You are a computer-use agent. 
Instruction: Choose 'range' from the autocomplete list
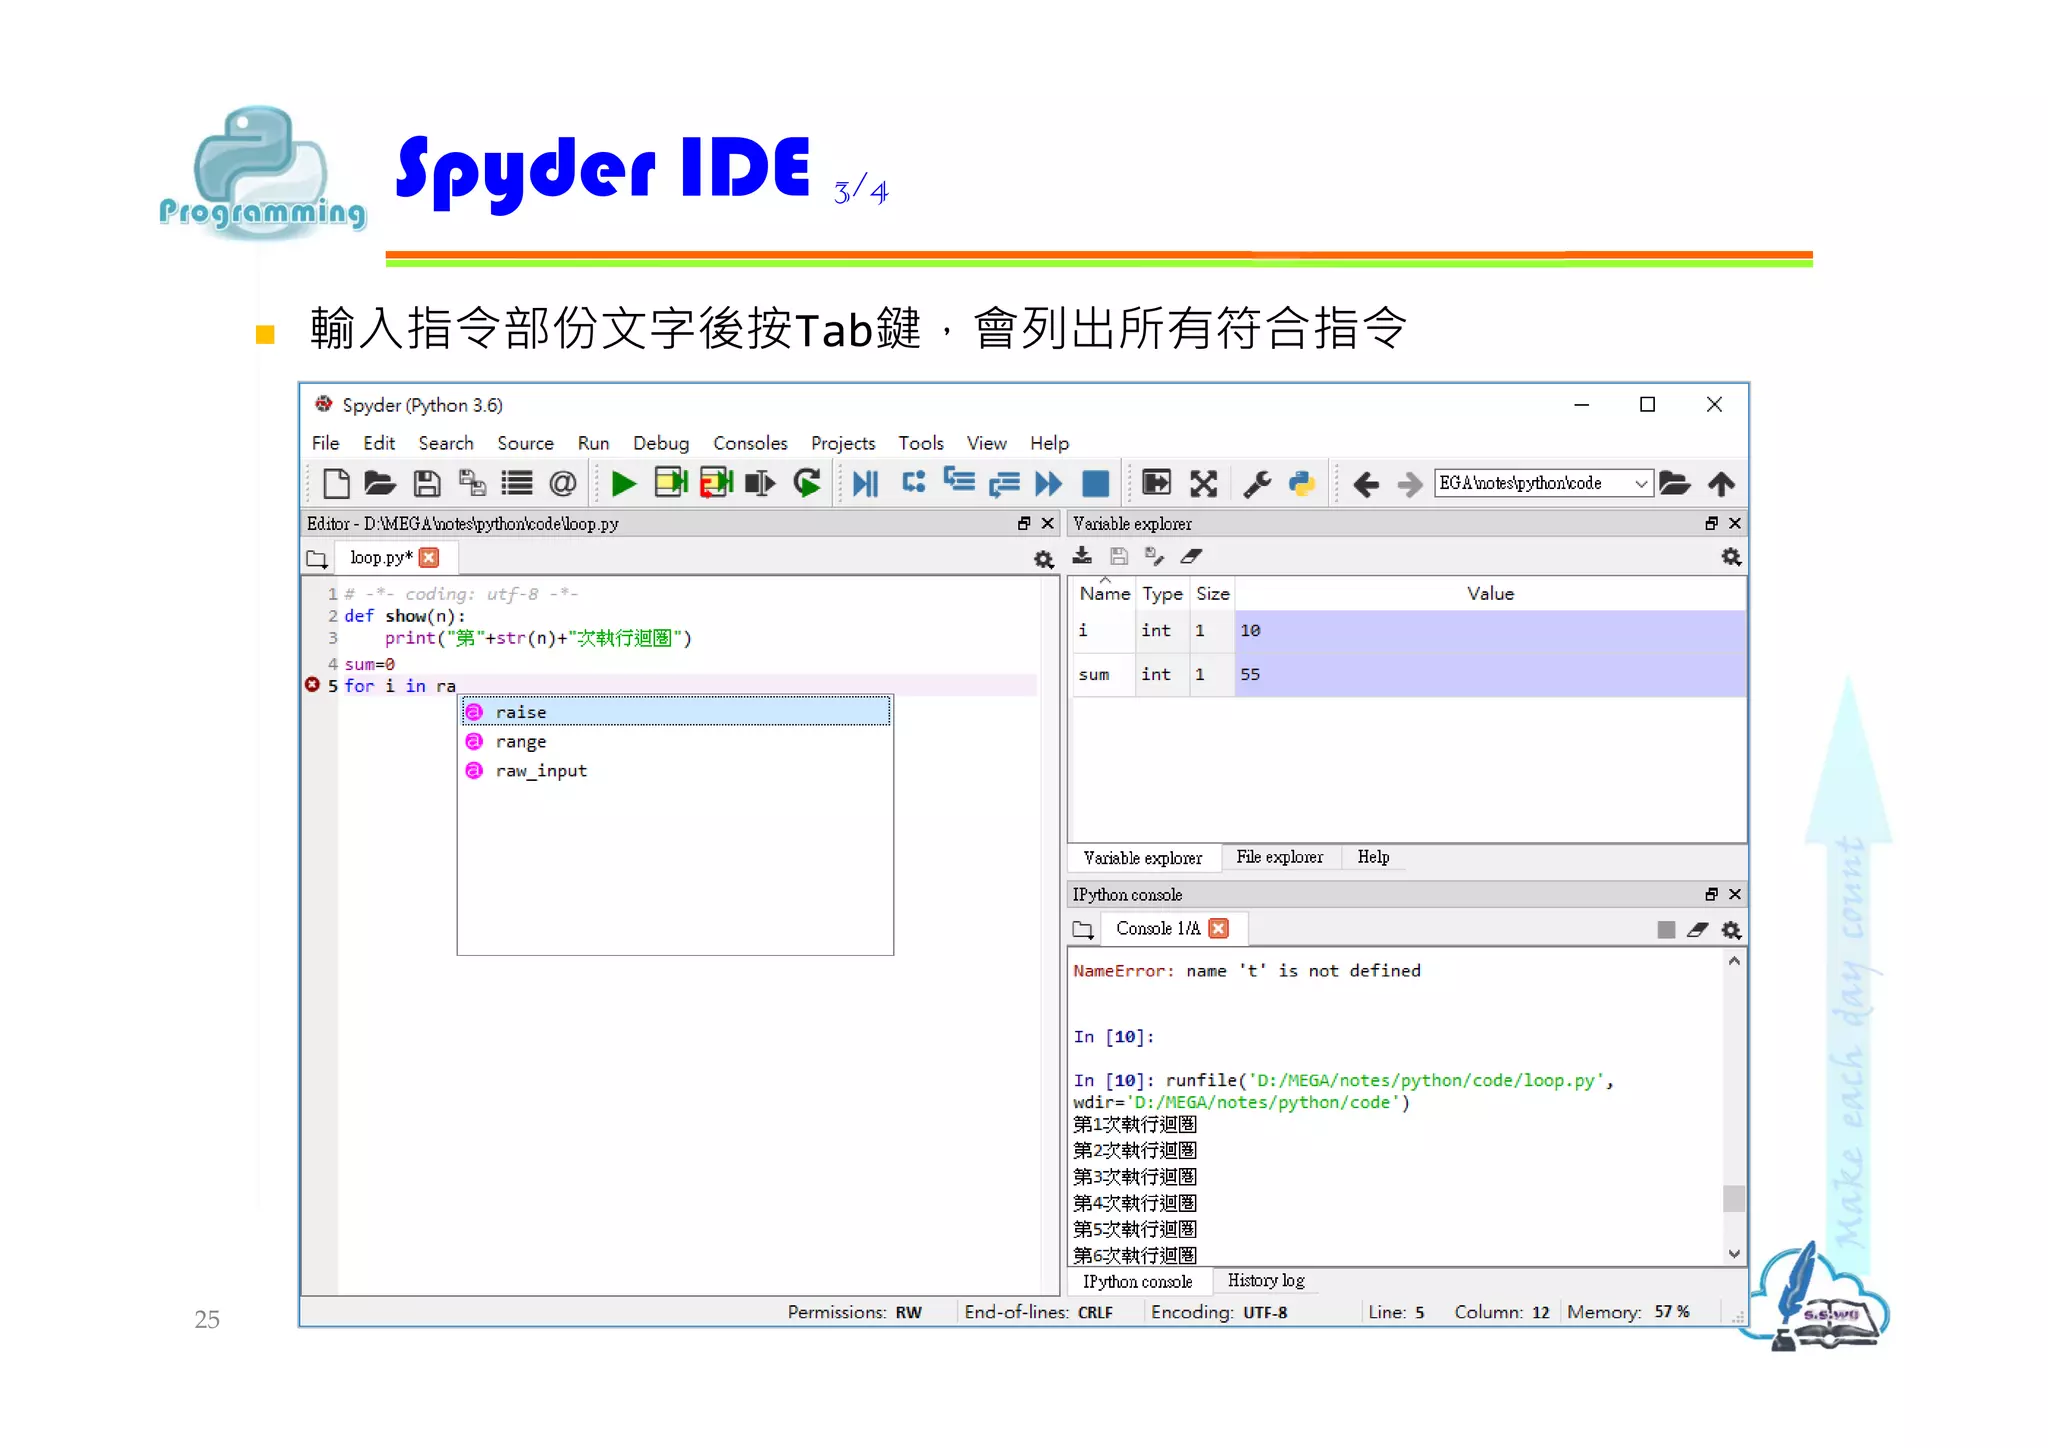coord(676,741)
